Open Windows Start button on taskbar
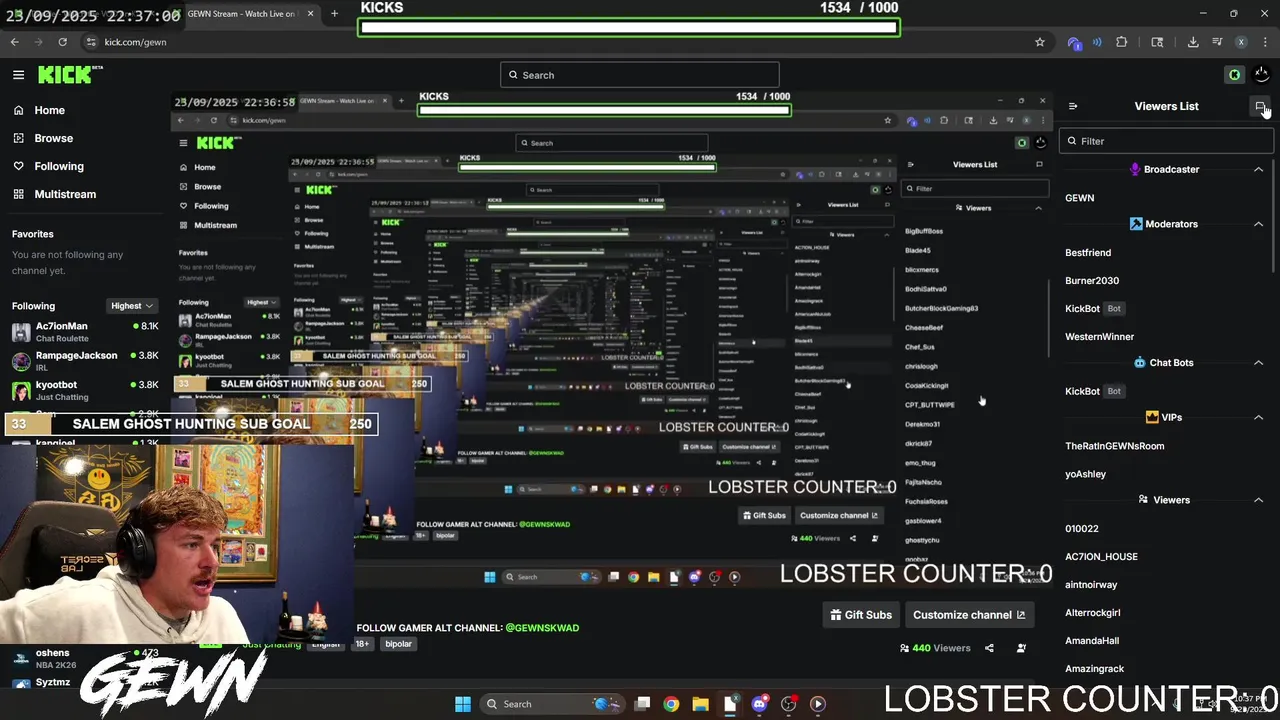1280x720 pixels. click(x=463, y=704)
